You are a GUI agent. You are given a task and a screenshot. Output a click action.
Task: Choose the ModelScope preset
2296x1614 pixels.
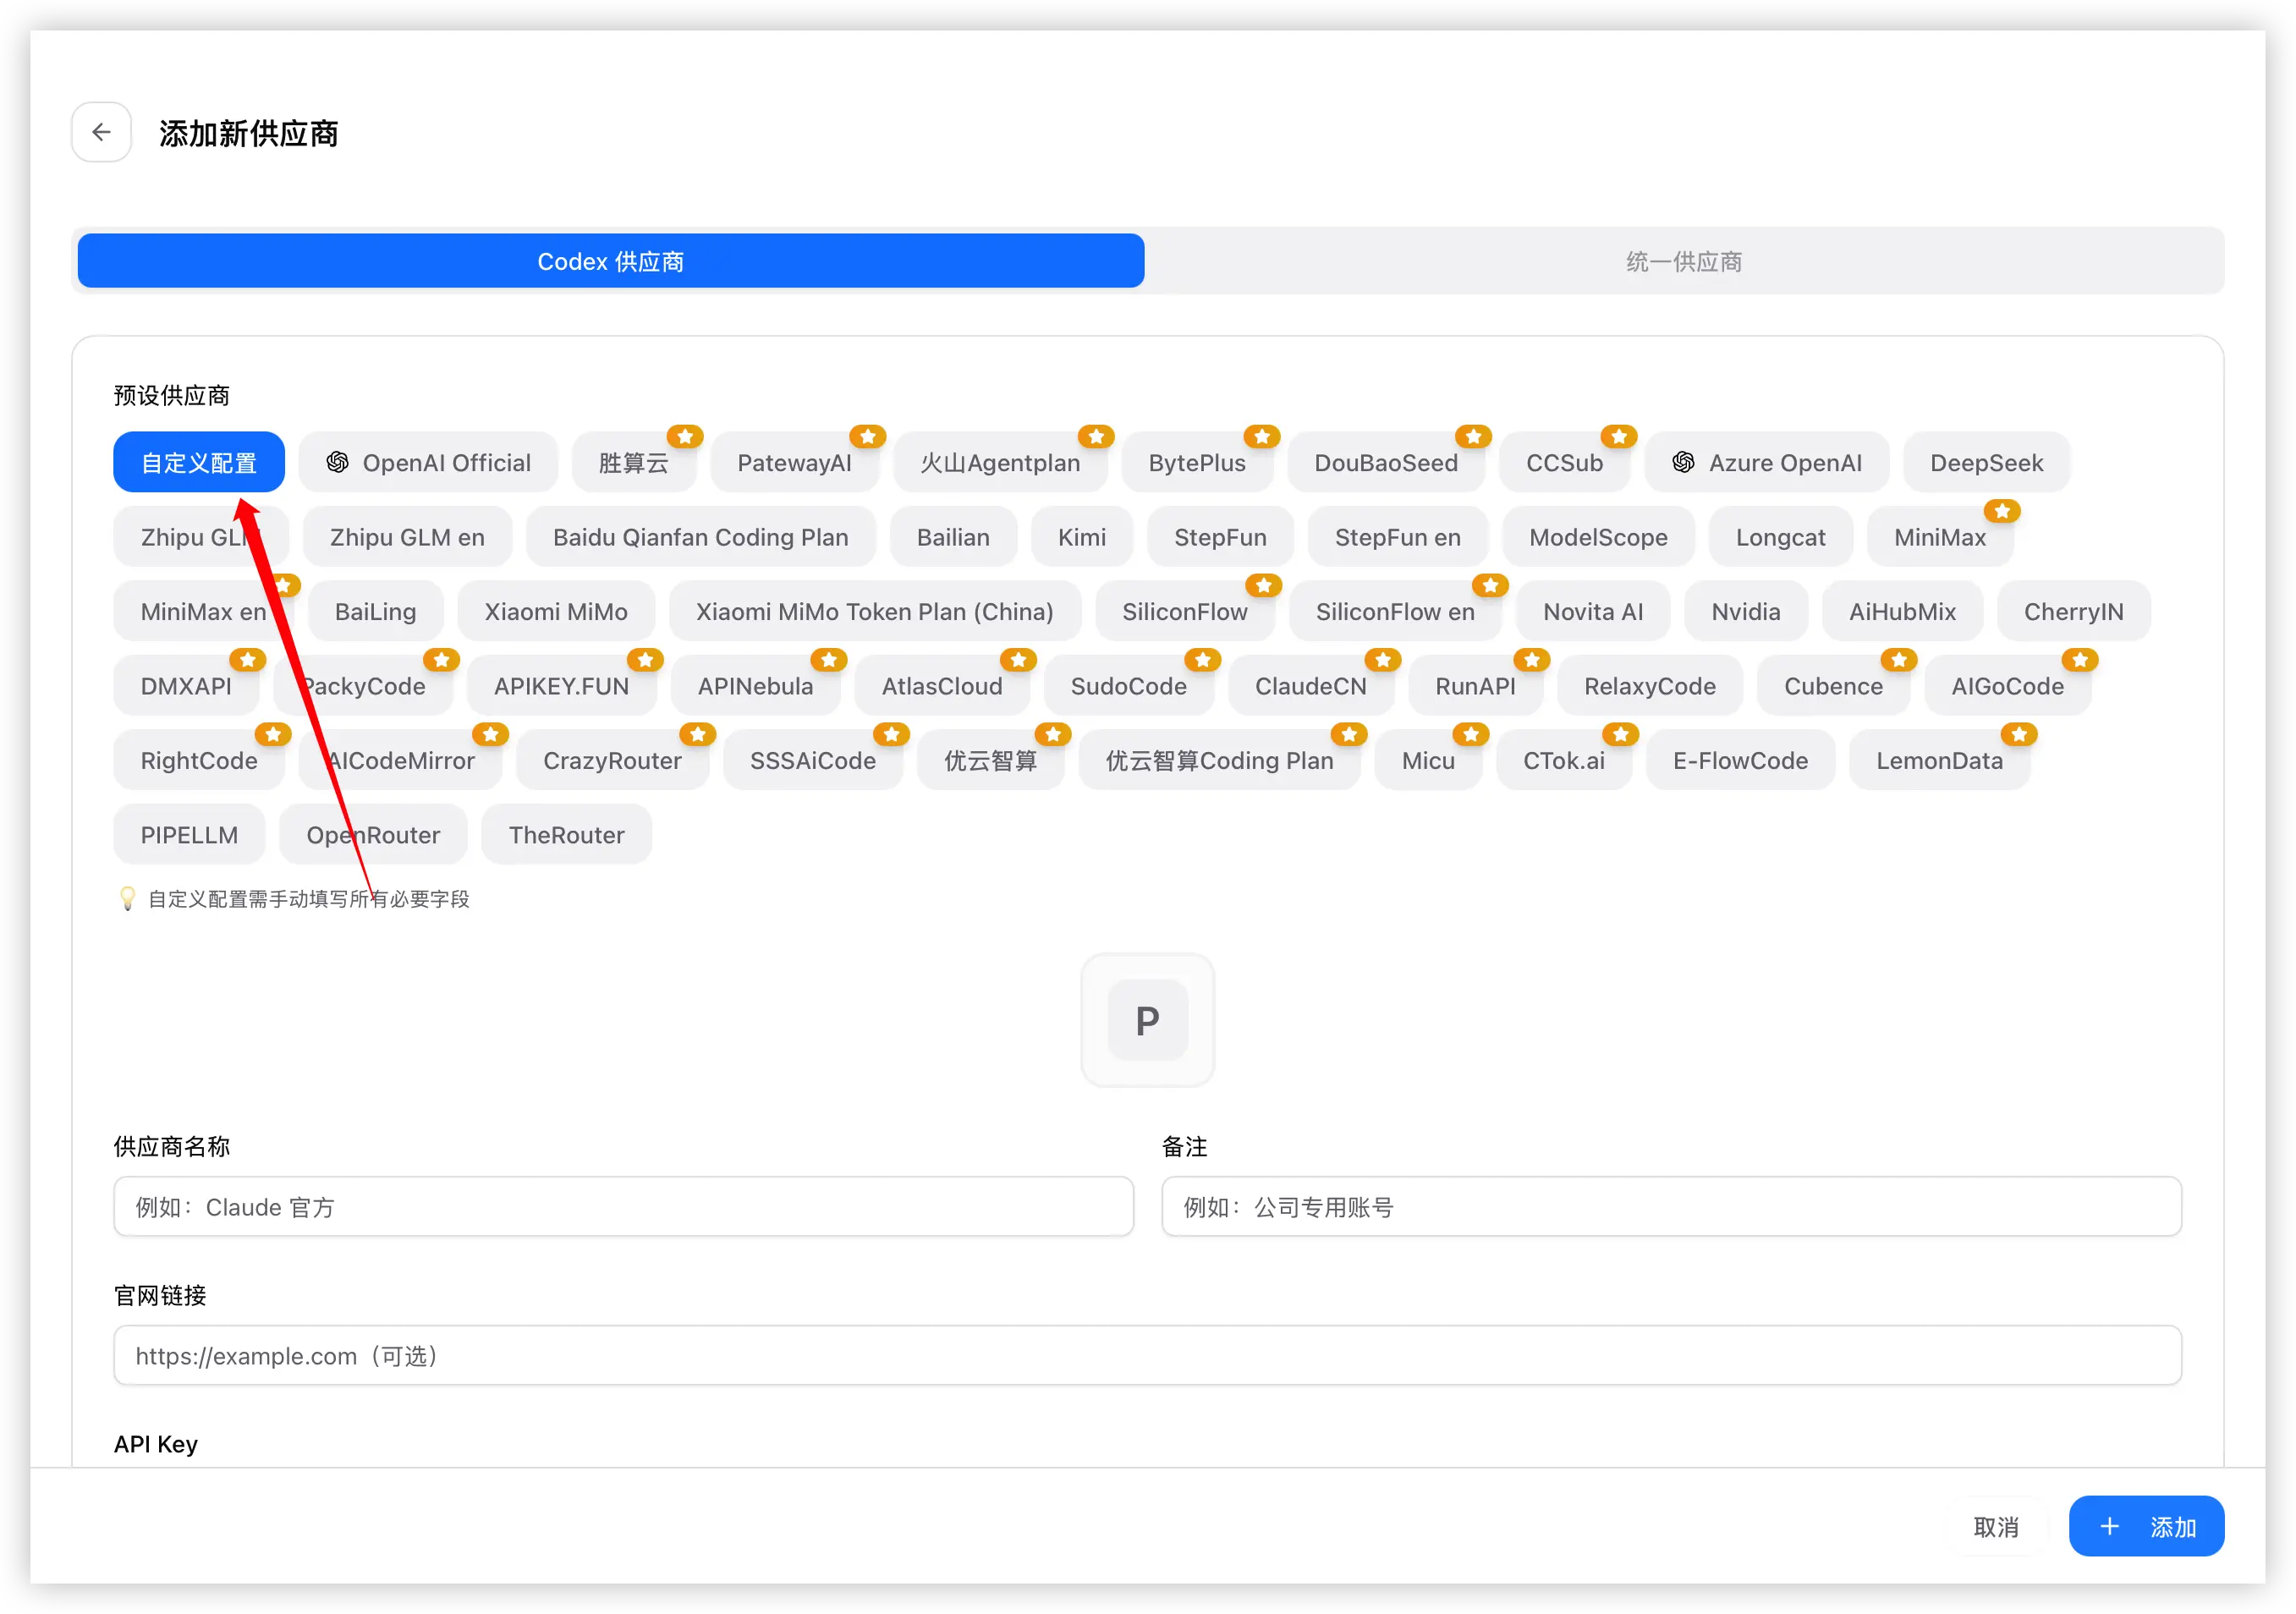point(1598,537)
